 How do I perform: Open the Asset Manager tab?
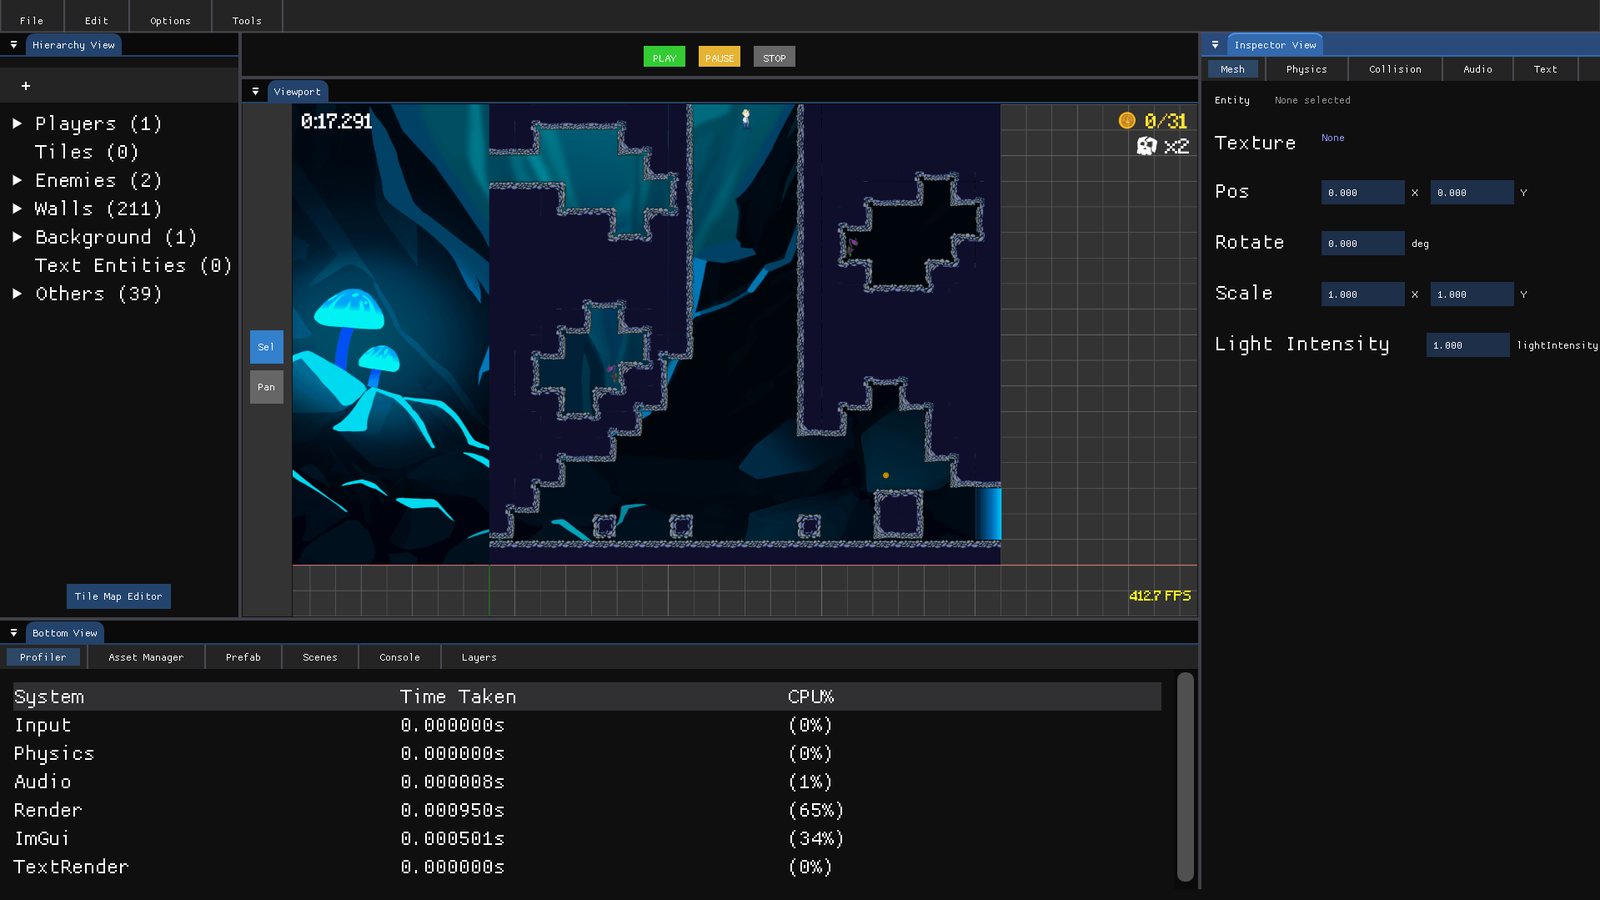146,657
